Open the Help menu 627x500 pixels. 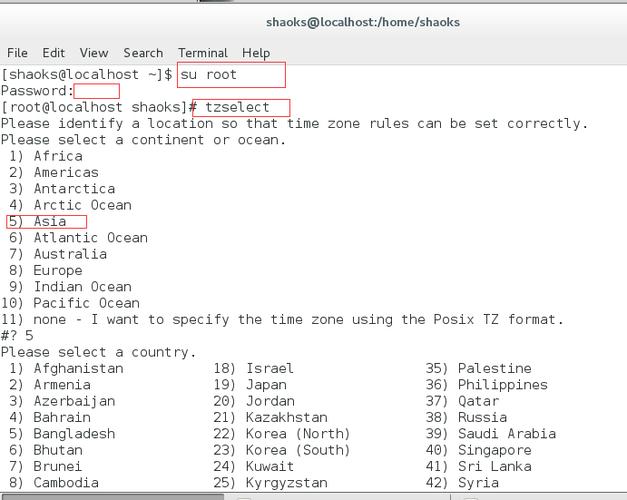(x=256, y=53)
